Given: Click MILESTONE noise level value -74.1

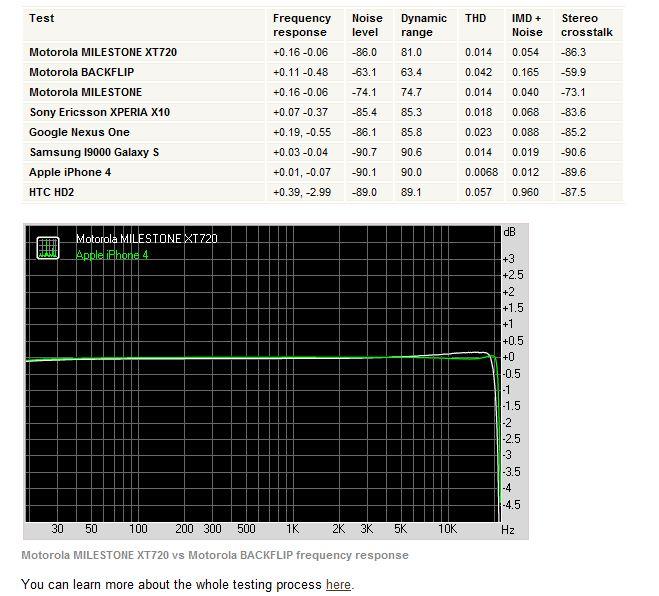Looking at the screenshot, I should coord(364,92).
